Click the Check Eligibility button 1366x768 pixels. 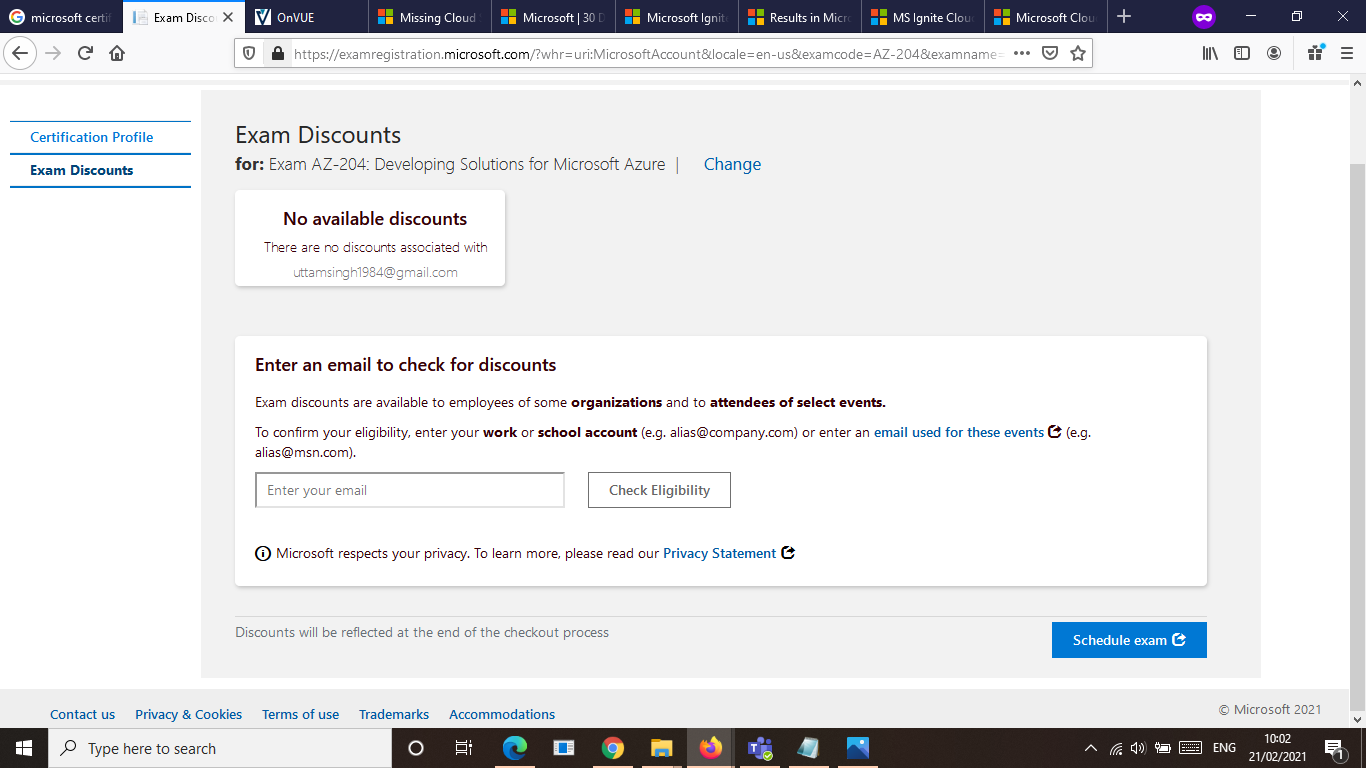click(x=659, y=490)
